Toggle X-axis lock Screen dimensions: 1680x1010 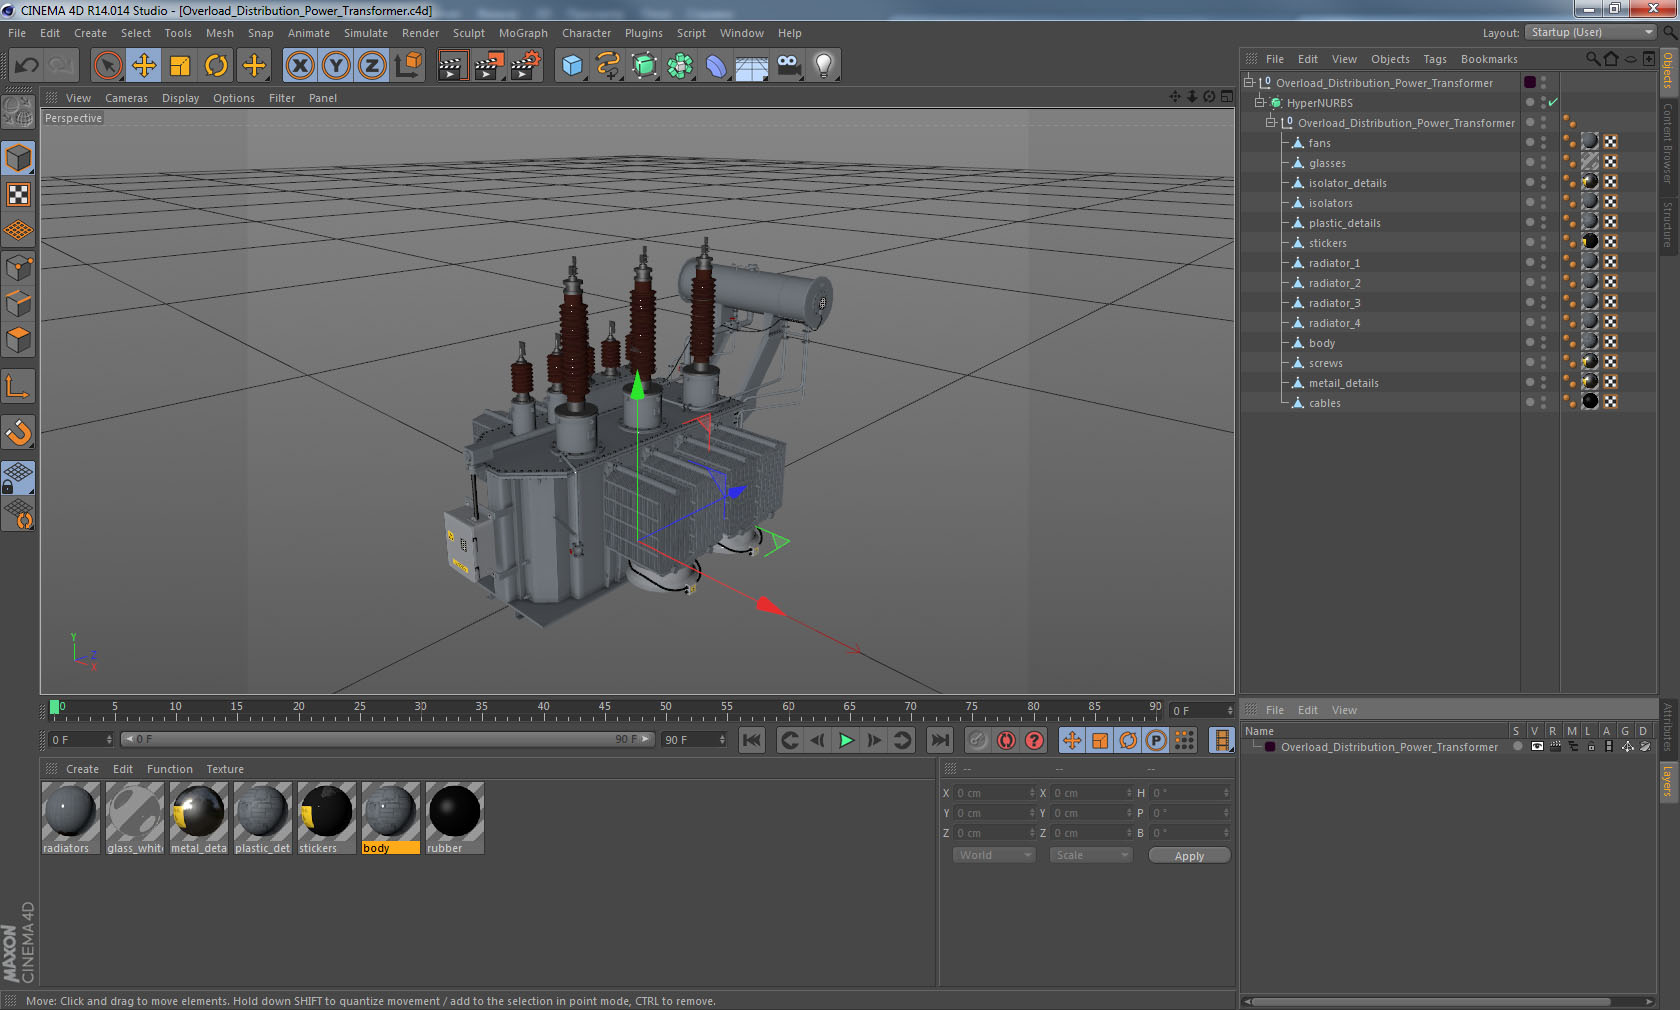pos(299,66)
